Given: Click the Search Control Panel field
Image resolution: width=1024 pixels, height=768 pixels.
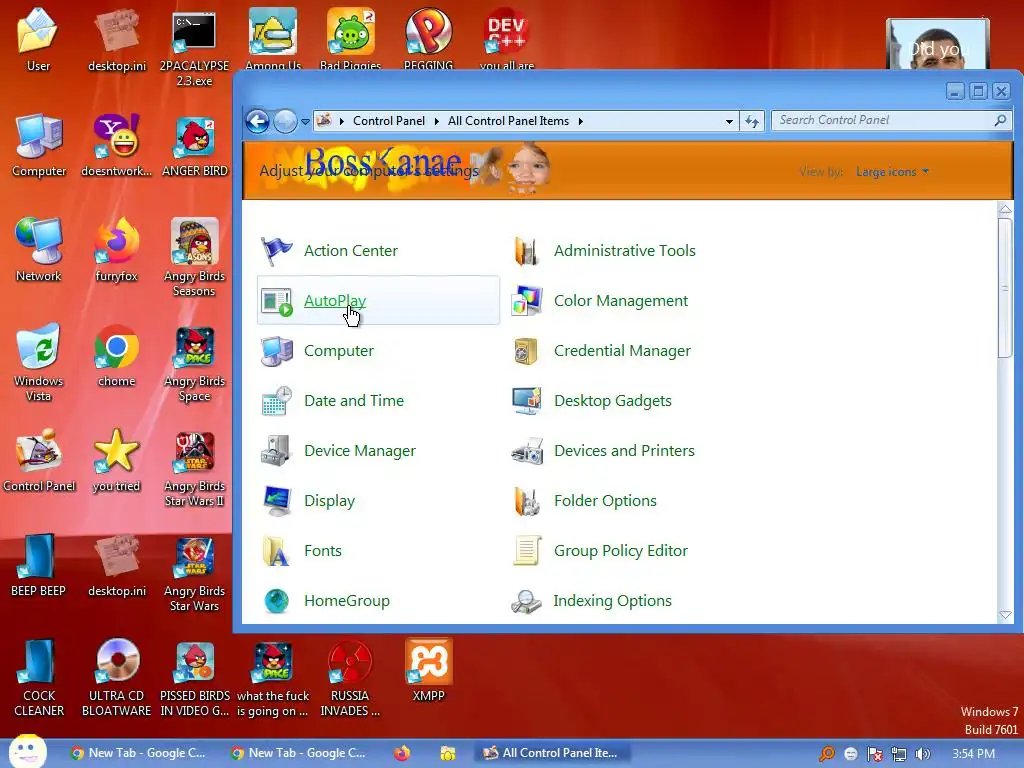Looking at the screenshot, I should (891, 121).
